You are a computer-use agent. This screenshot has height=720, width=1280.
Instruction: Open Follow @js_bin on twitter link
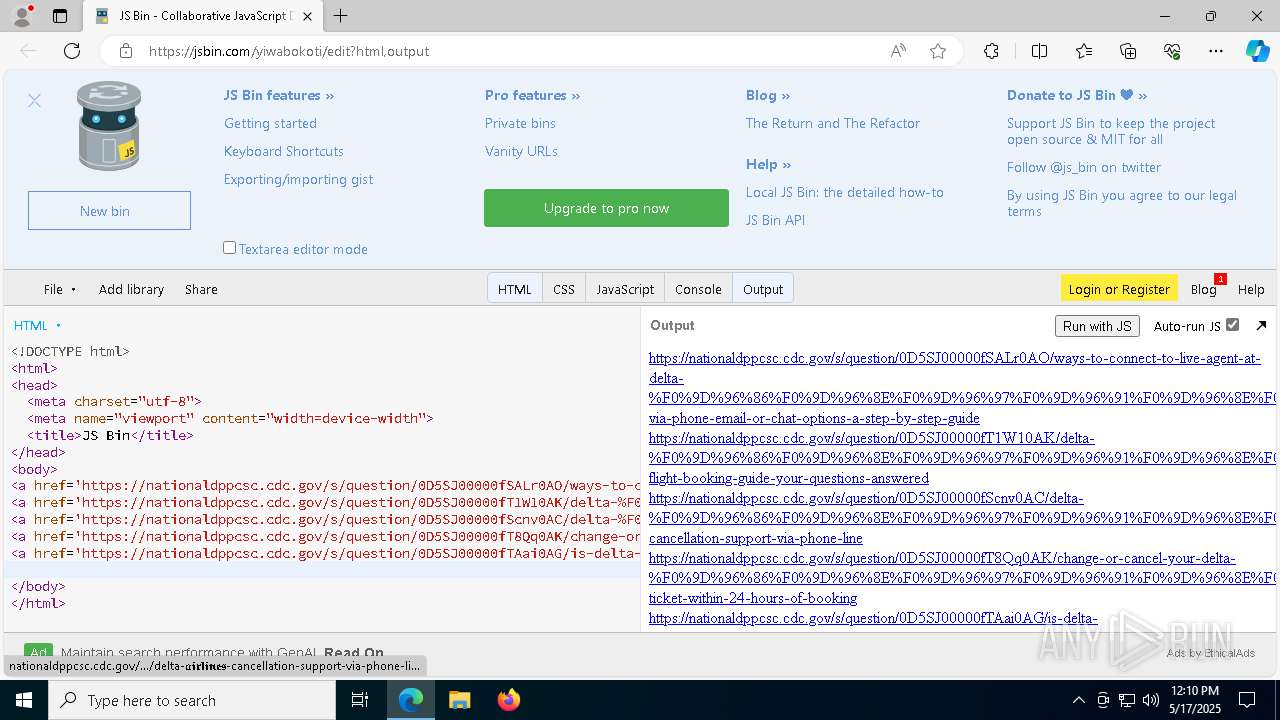point(1084,167)
